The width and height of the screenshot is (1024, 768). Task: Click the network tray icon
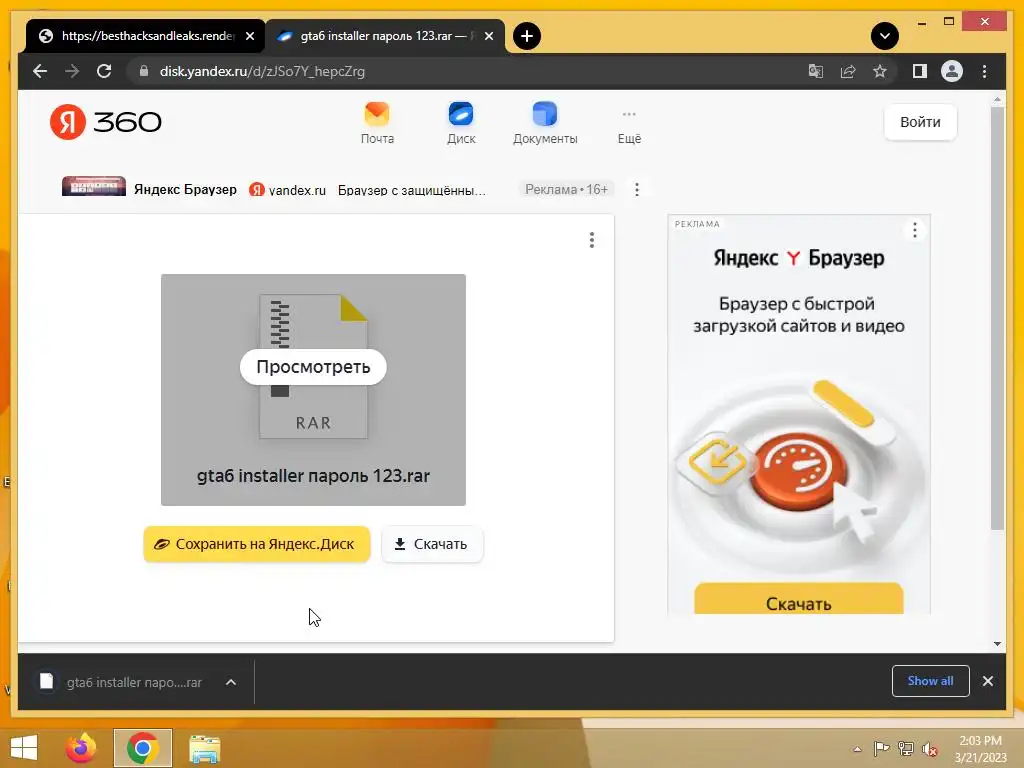click(906, 749)
